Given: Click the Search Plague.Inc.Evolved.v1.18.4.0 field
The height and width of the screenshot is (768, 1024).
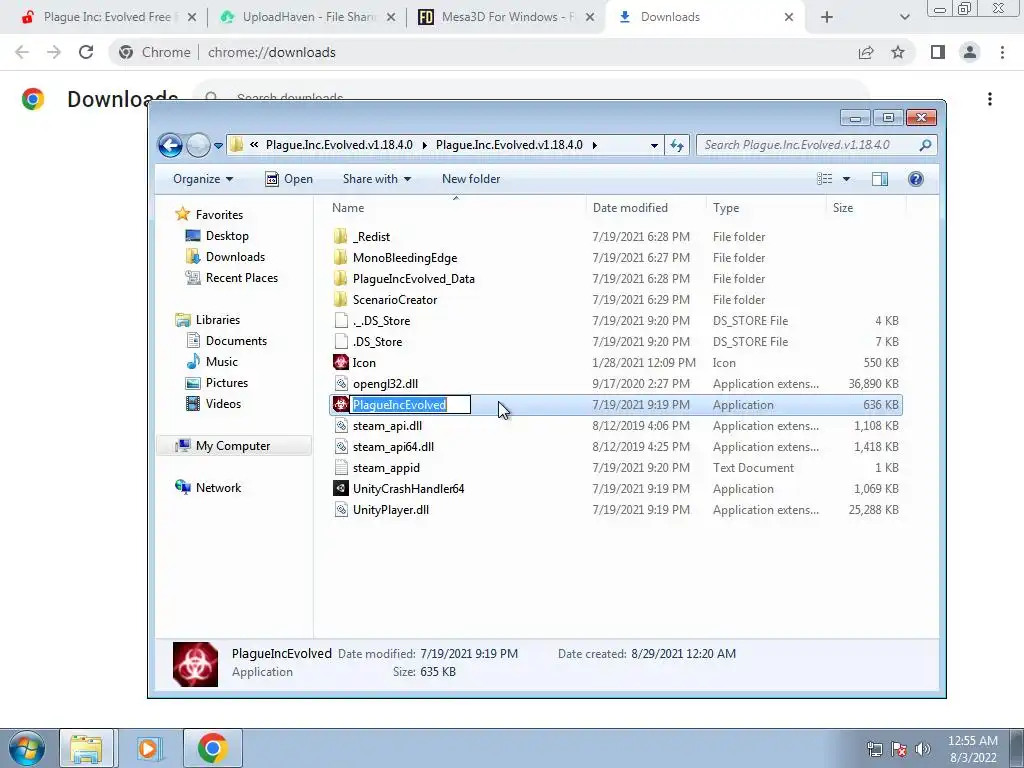Looking at the screenshot, I should pyautogui.click(x=816, y=145).
